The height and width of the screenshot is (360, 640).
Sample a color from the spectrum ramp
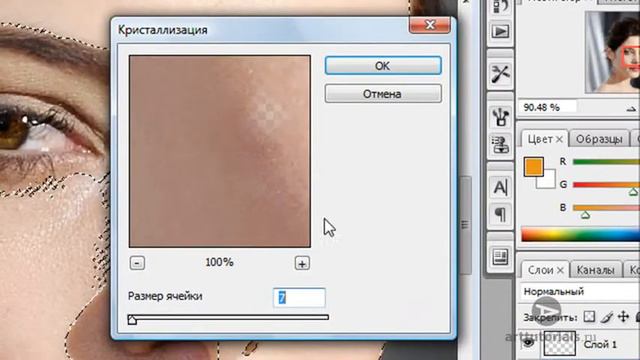click(x=580, y=235)
